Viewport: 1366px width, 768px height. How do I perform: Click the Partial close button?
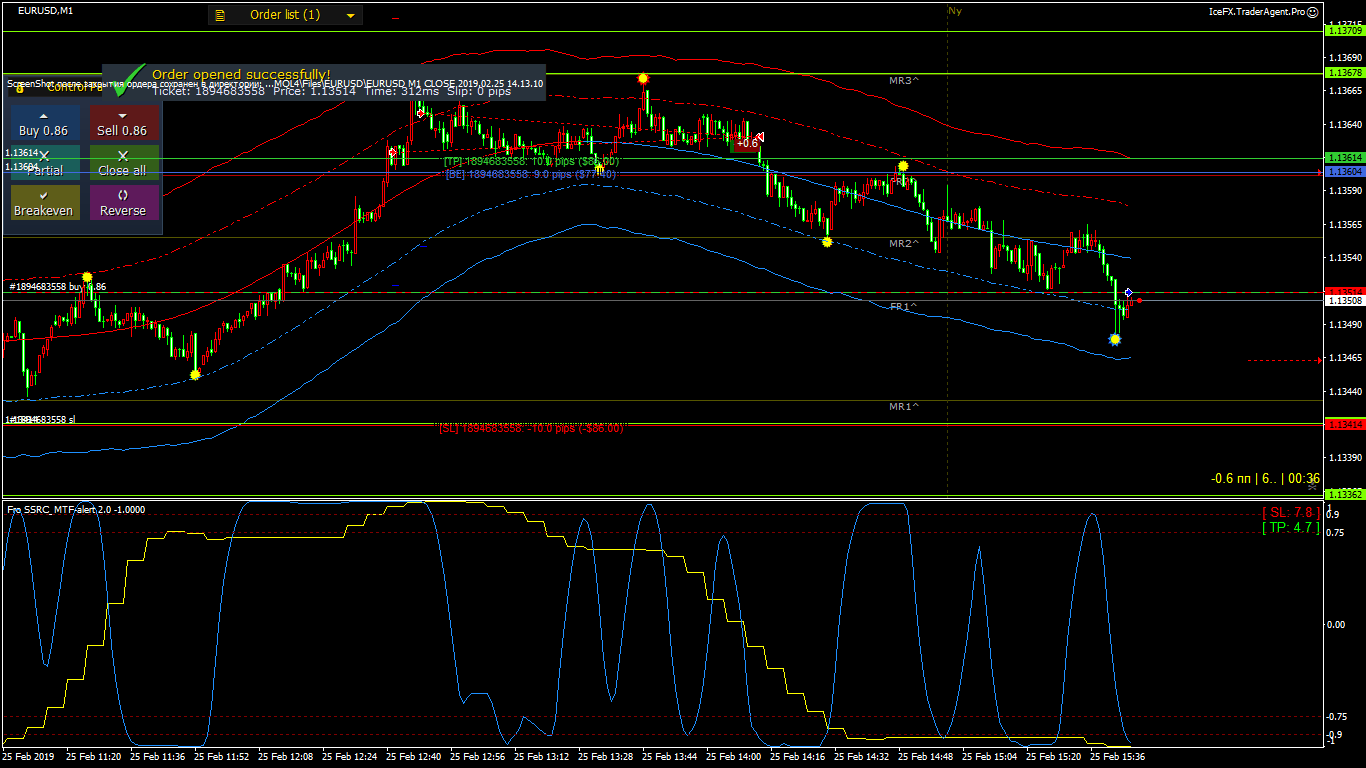[x=44, y=163]
